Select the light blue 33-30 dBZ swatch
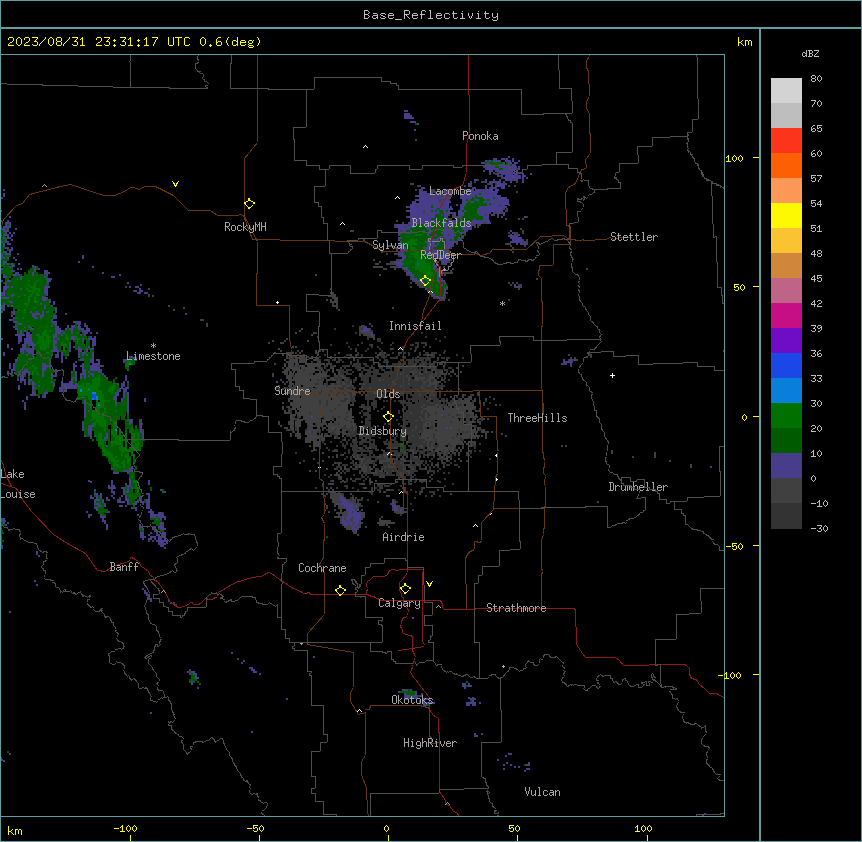This screenshot has width=862, height=842. click(786, 391)
